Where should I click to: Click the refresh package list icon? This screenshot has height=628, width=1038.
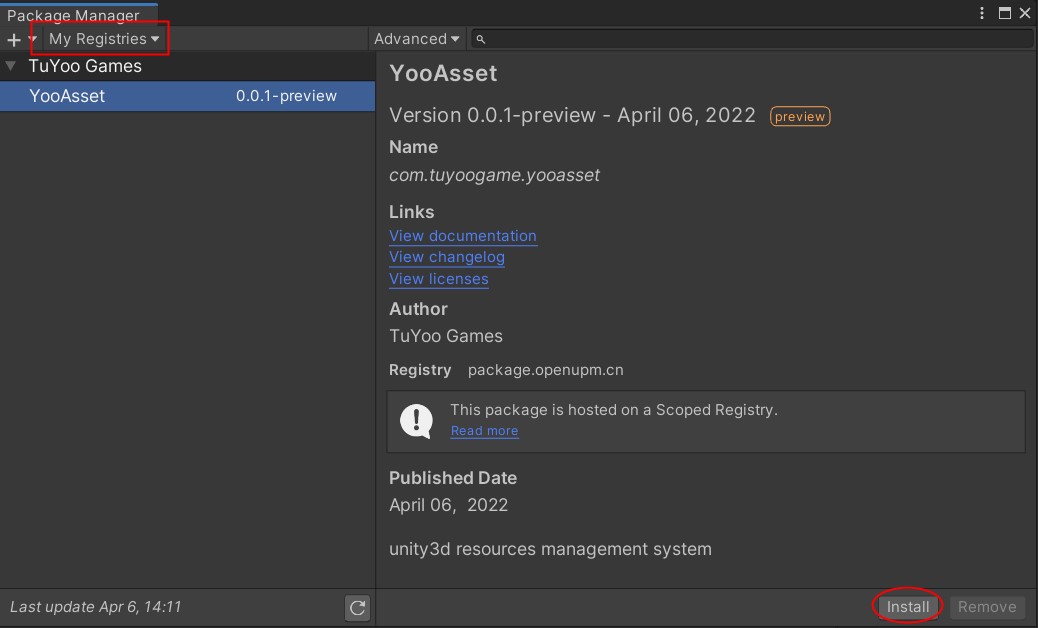357,607
